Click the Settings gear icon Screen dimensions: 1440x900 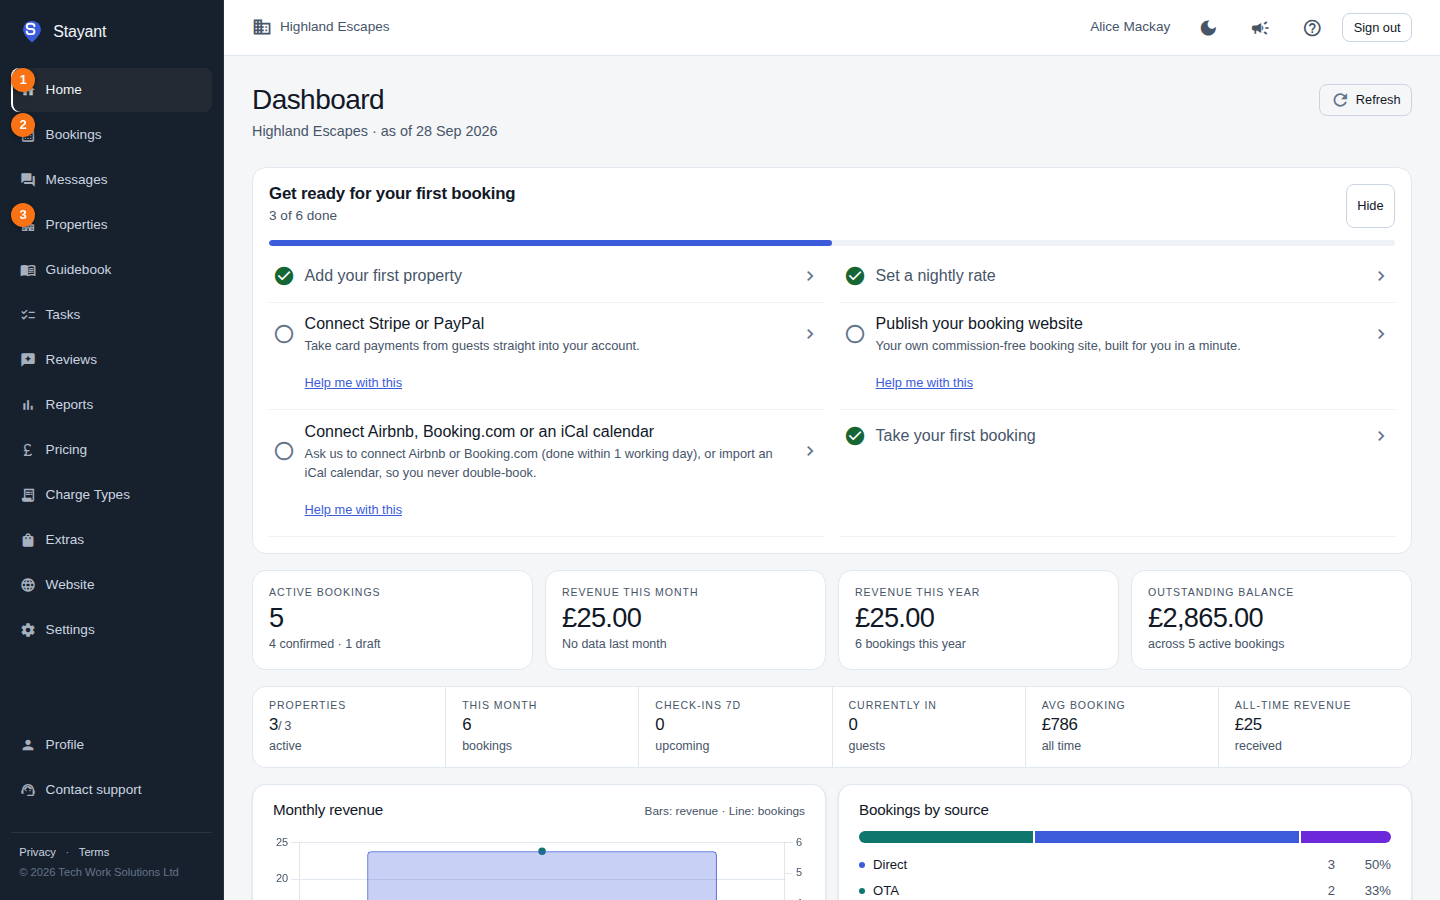28,630
